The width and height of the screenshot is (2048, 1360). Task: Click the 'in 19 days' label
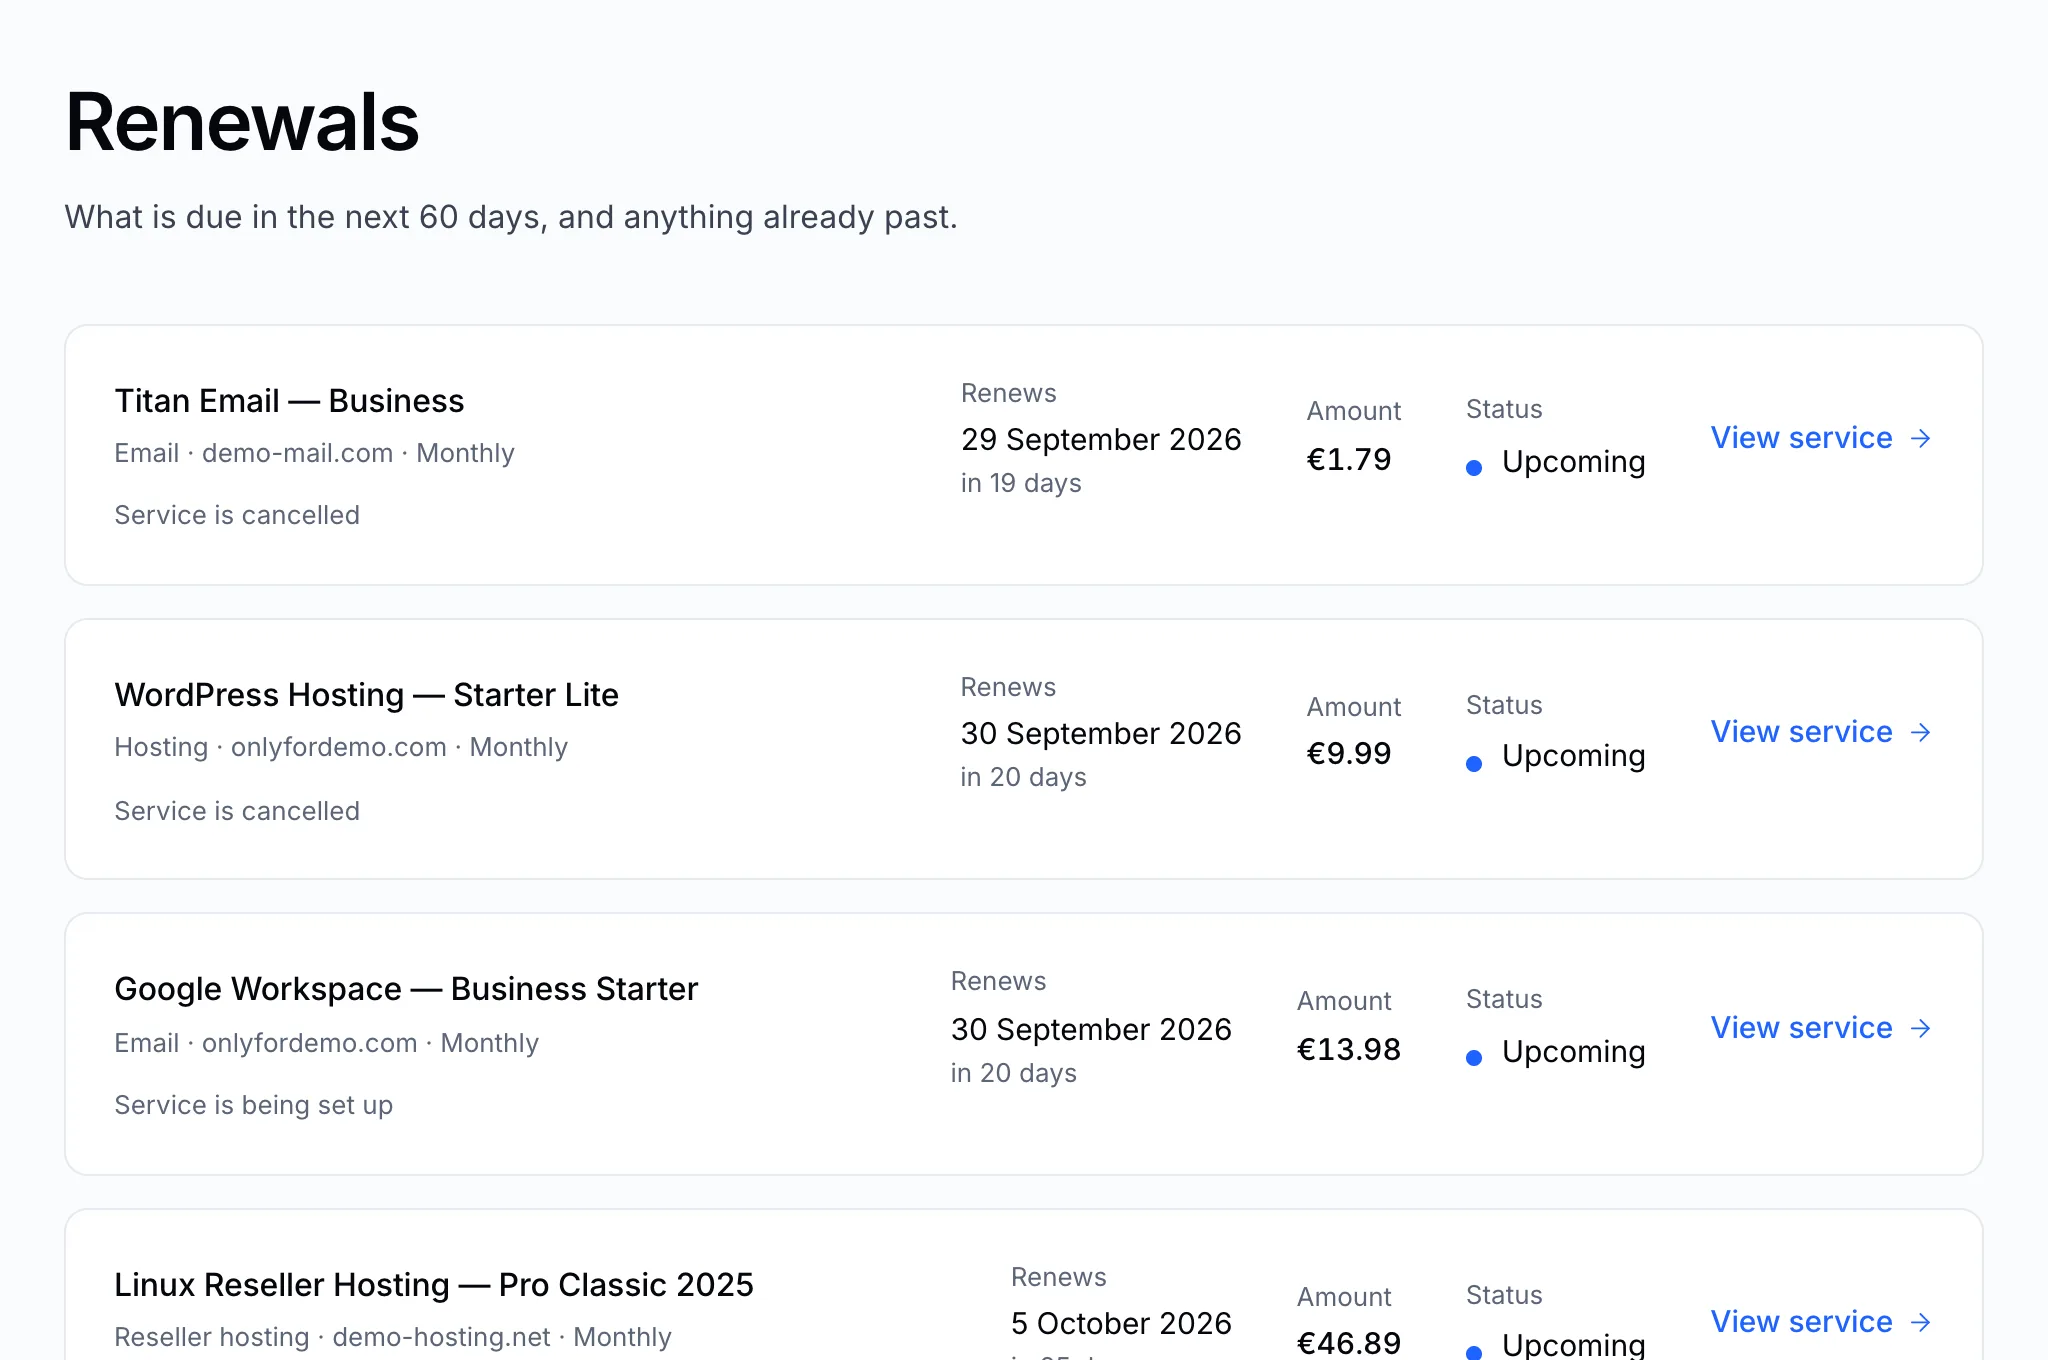point(1021,483)
